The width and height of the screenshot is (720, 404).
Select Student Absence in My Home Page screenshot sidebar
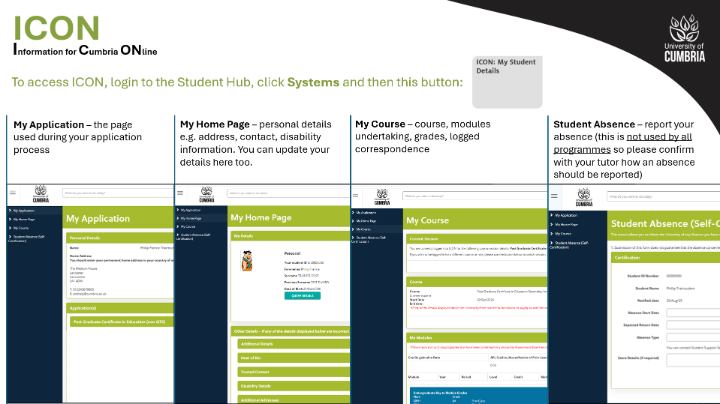193,236
